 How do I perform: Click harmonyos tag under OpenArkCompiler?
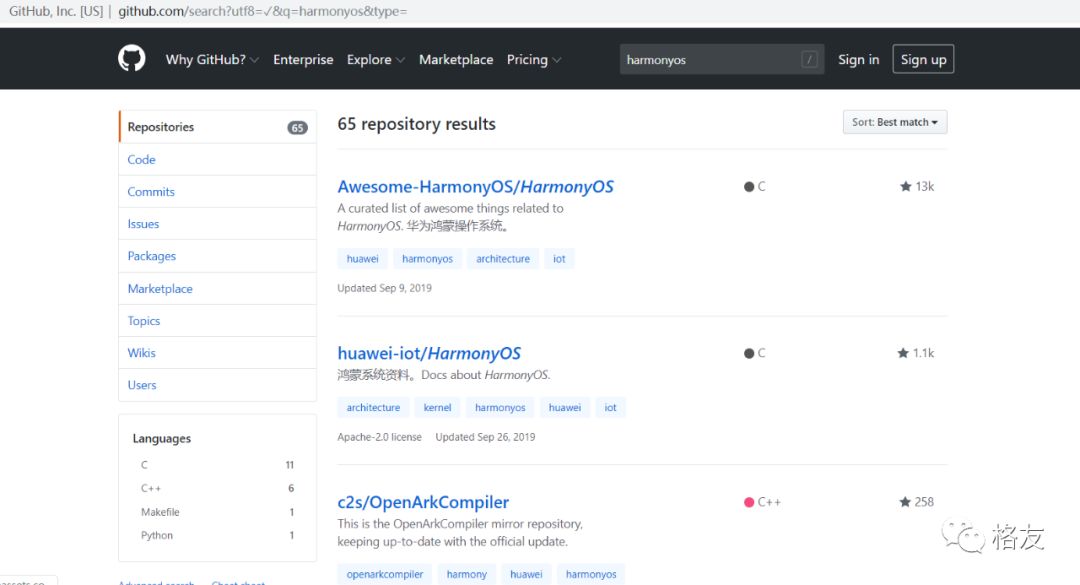(591, 574)
